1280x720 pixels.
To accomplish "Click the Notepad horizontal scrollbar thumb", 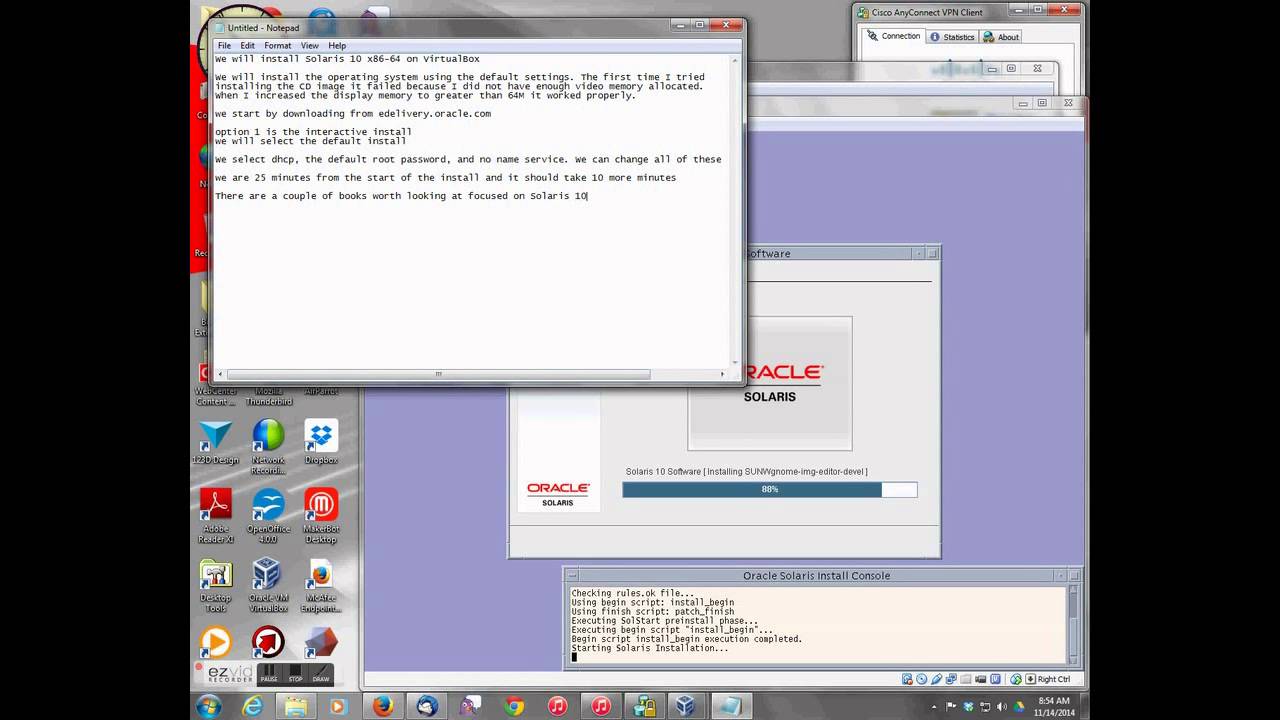I will point(438,374).
